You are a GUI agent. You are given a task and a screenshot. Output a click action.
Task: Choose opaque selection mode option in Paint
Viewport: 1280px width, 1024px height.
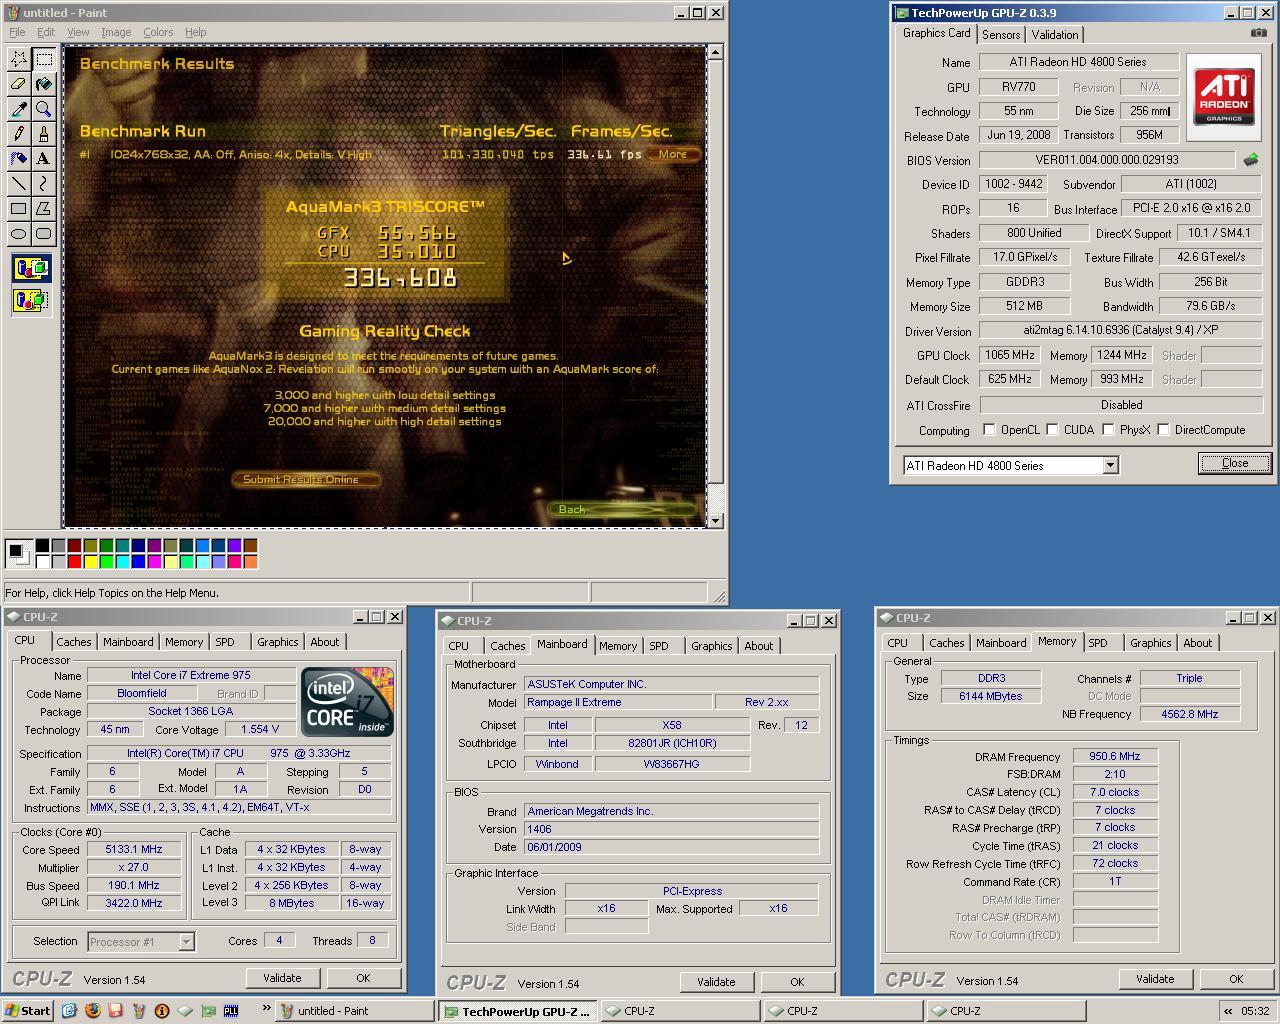pos(31,268)
